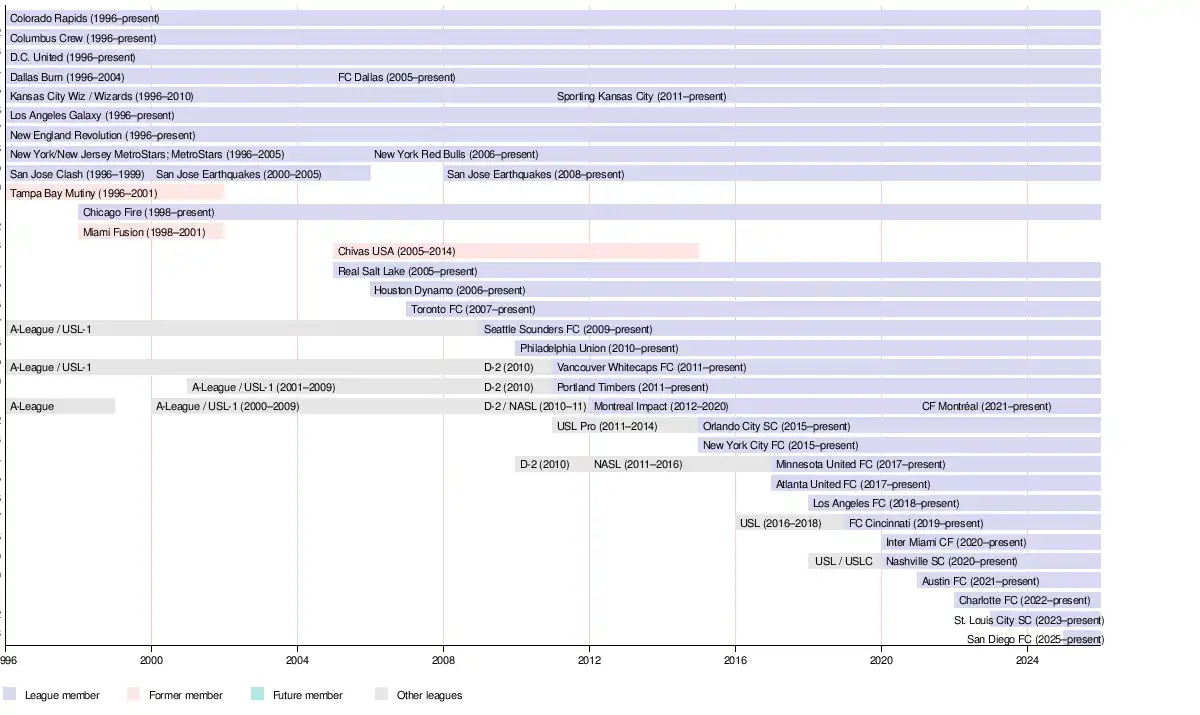This screenshot has height=715, width=1200.
Task: Click FC Dallas (2005–present) label
Action: click(x=396, y=77)
